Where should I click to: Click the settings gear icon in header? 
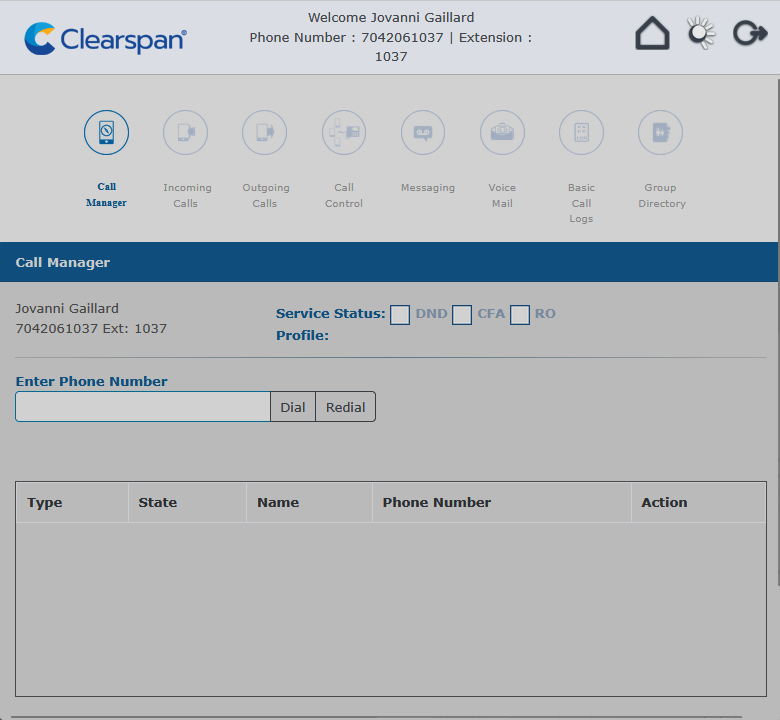701,34
